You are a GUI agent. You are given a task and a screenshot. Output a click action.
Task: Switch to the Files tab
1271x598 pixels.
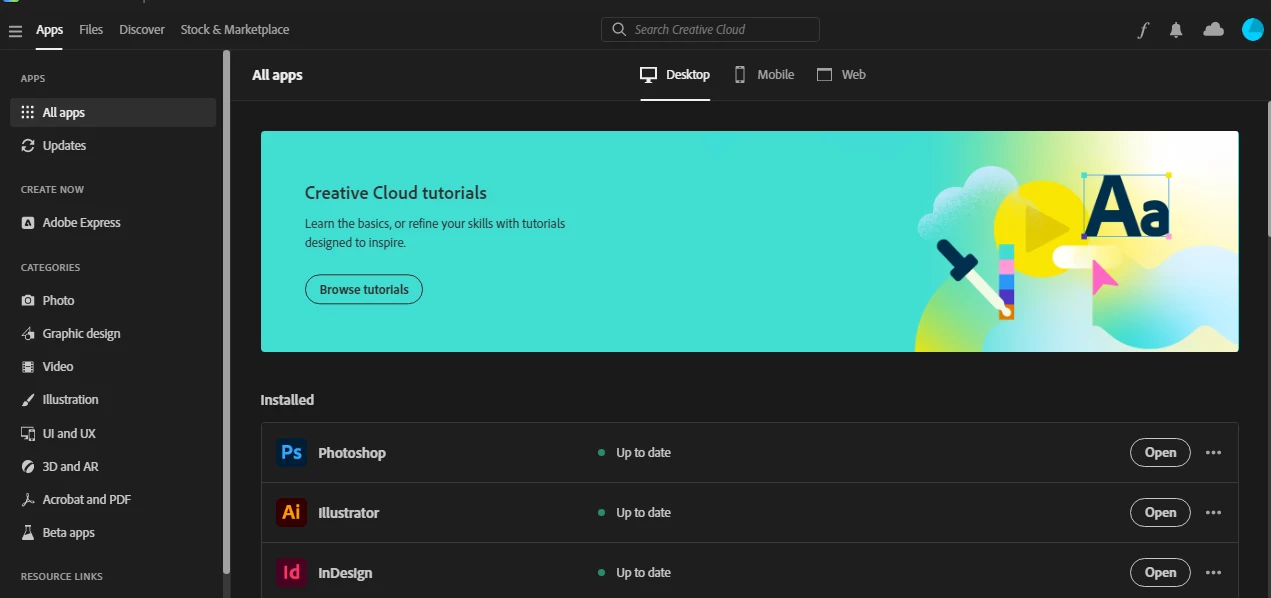91,30
